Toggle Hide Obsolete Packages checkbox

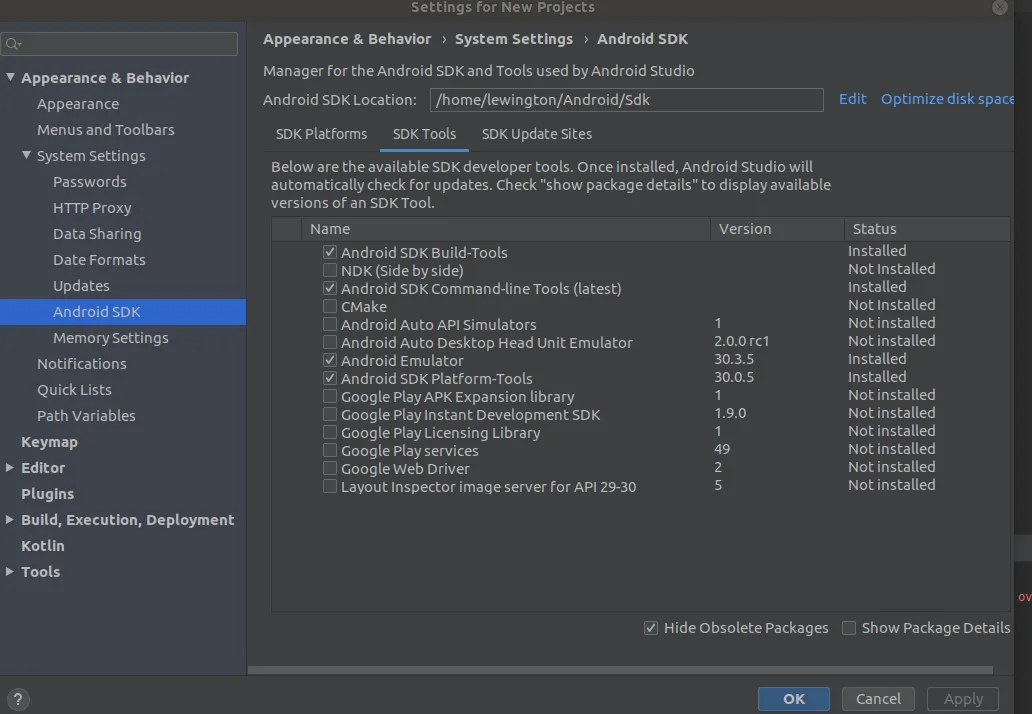coord(651,628)
